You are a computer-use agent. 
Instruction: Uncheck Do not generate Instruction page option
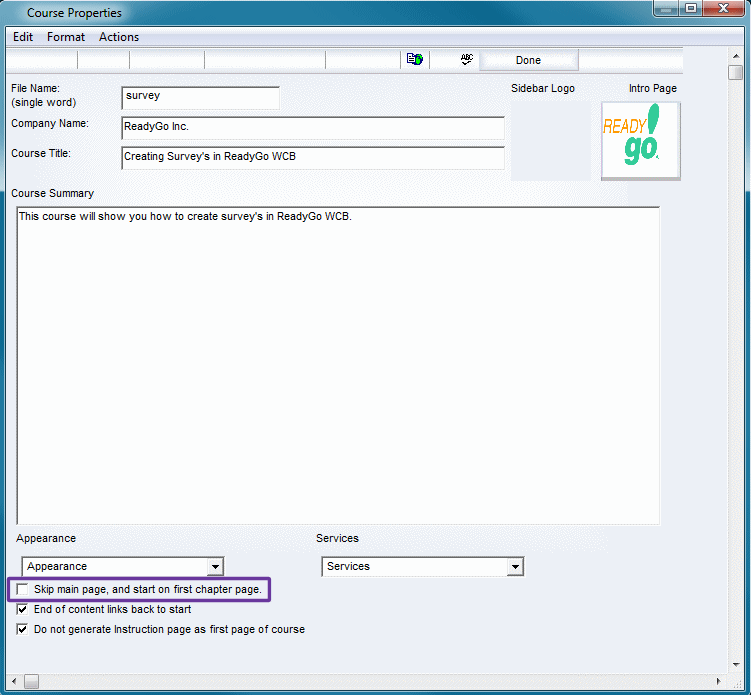[22, 629]
